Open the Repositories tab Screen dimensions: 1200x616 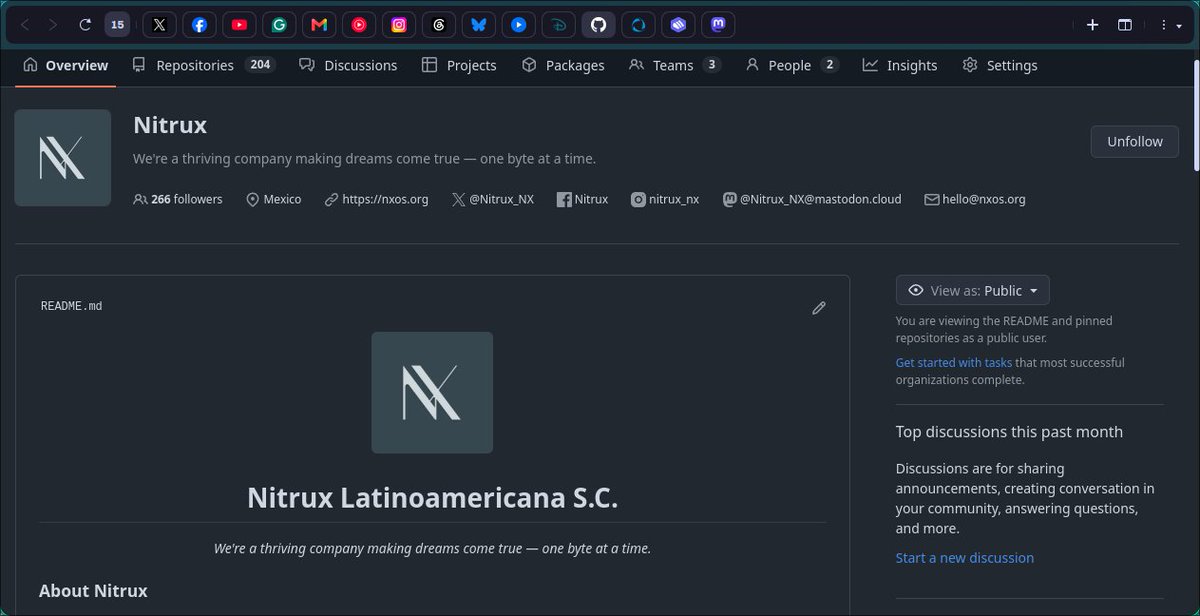(x=203, y=65)
